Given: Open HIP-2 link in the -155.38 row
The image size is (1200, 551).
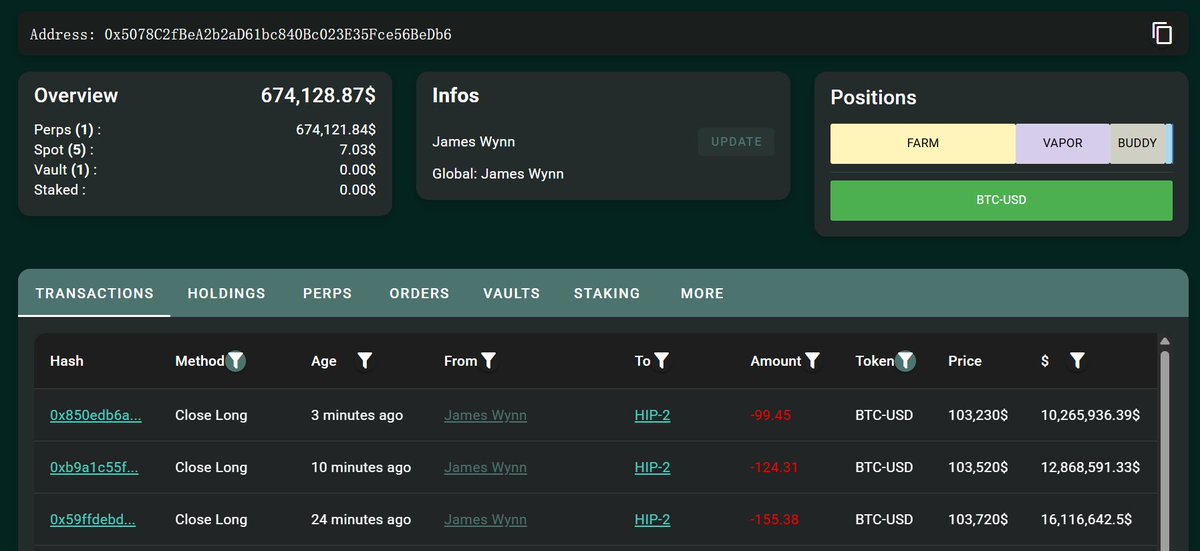Looking at the screenshot, I should click(652, 519).
